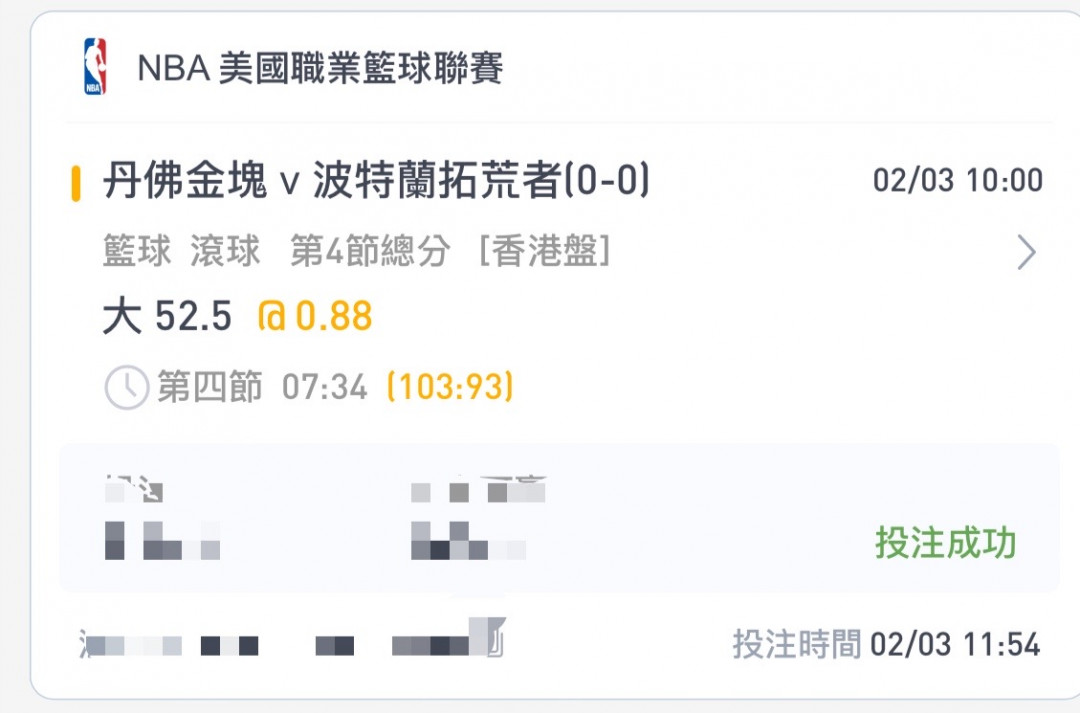Click the match start time 02/03 10:00
The image size is (1080, 713).
957,181
